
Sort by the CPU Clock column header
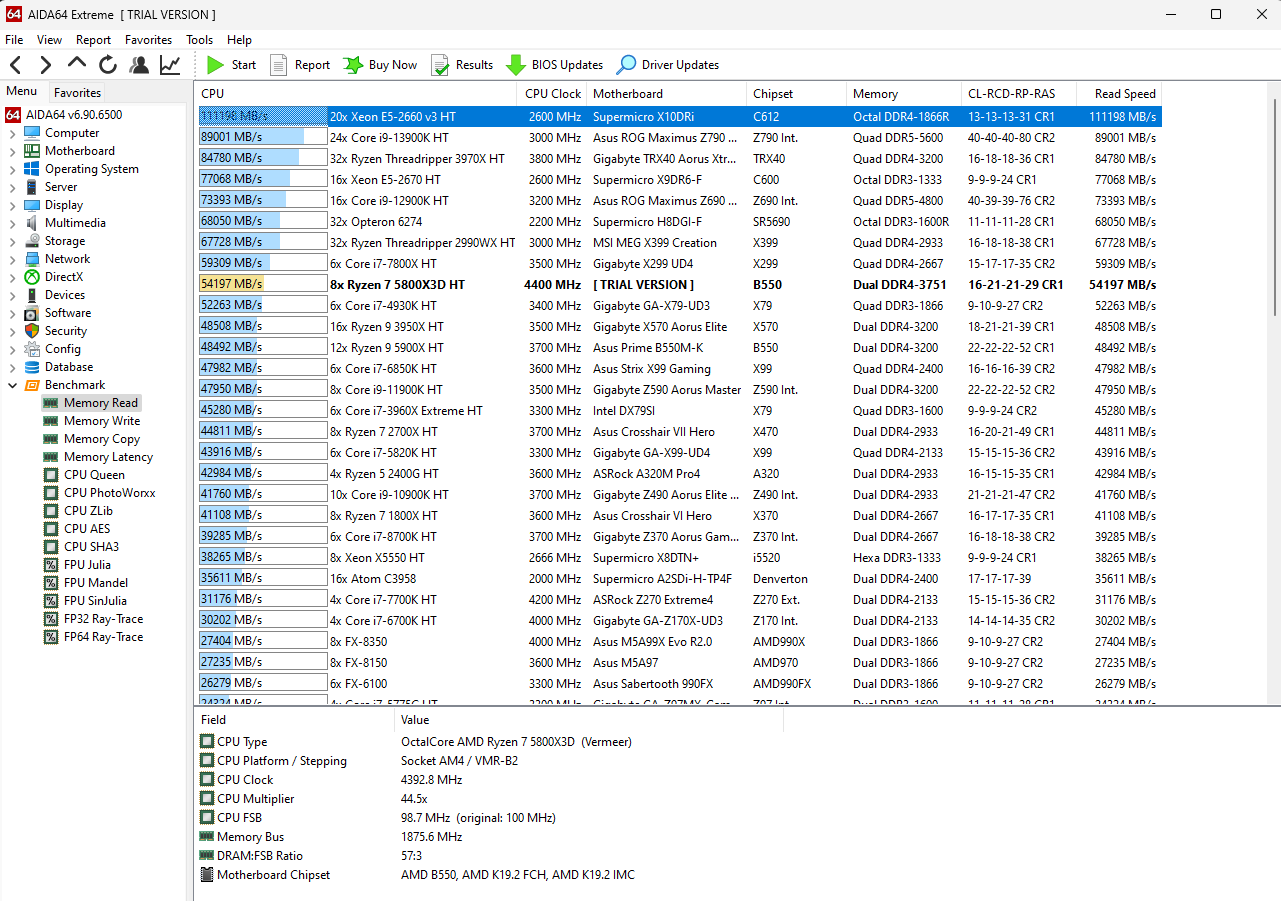pyautogui.click(x=551, y=94)
